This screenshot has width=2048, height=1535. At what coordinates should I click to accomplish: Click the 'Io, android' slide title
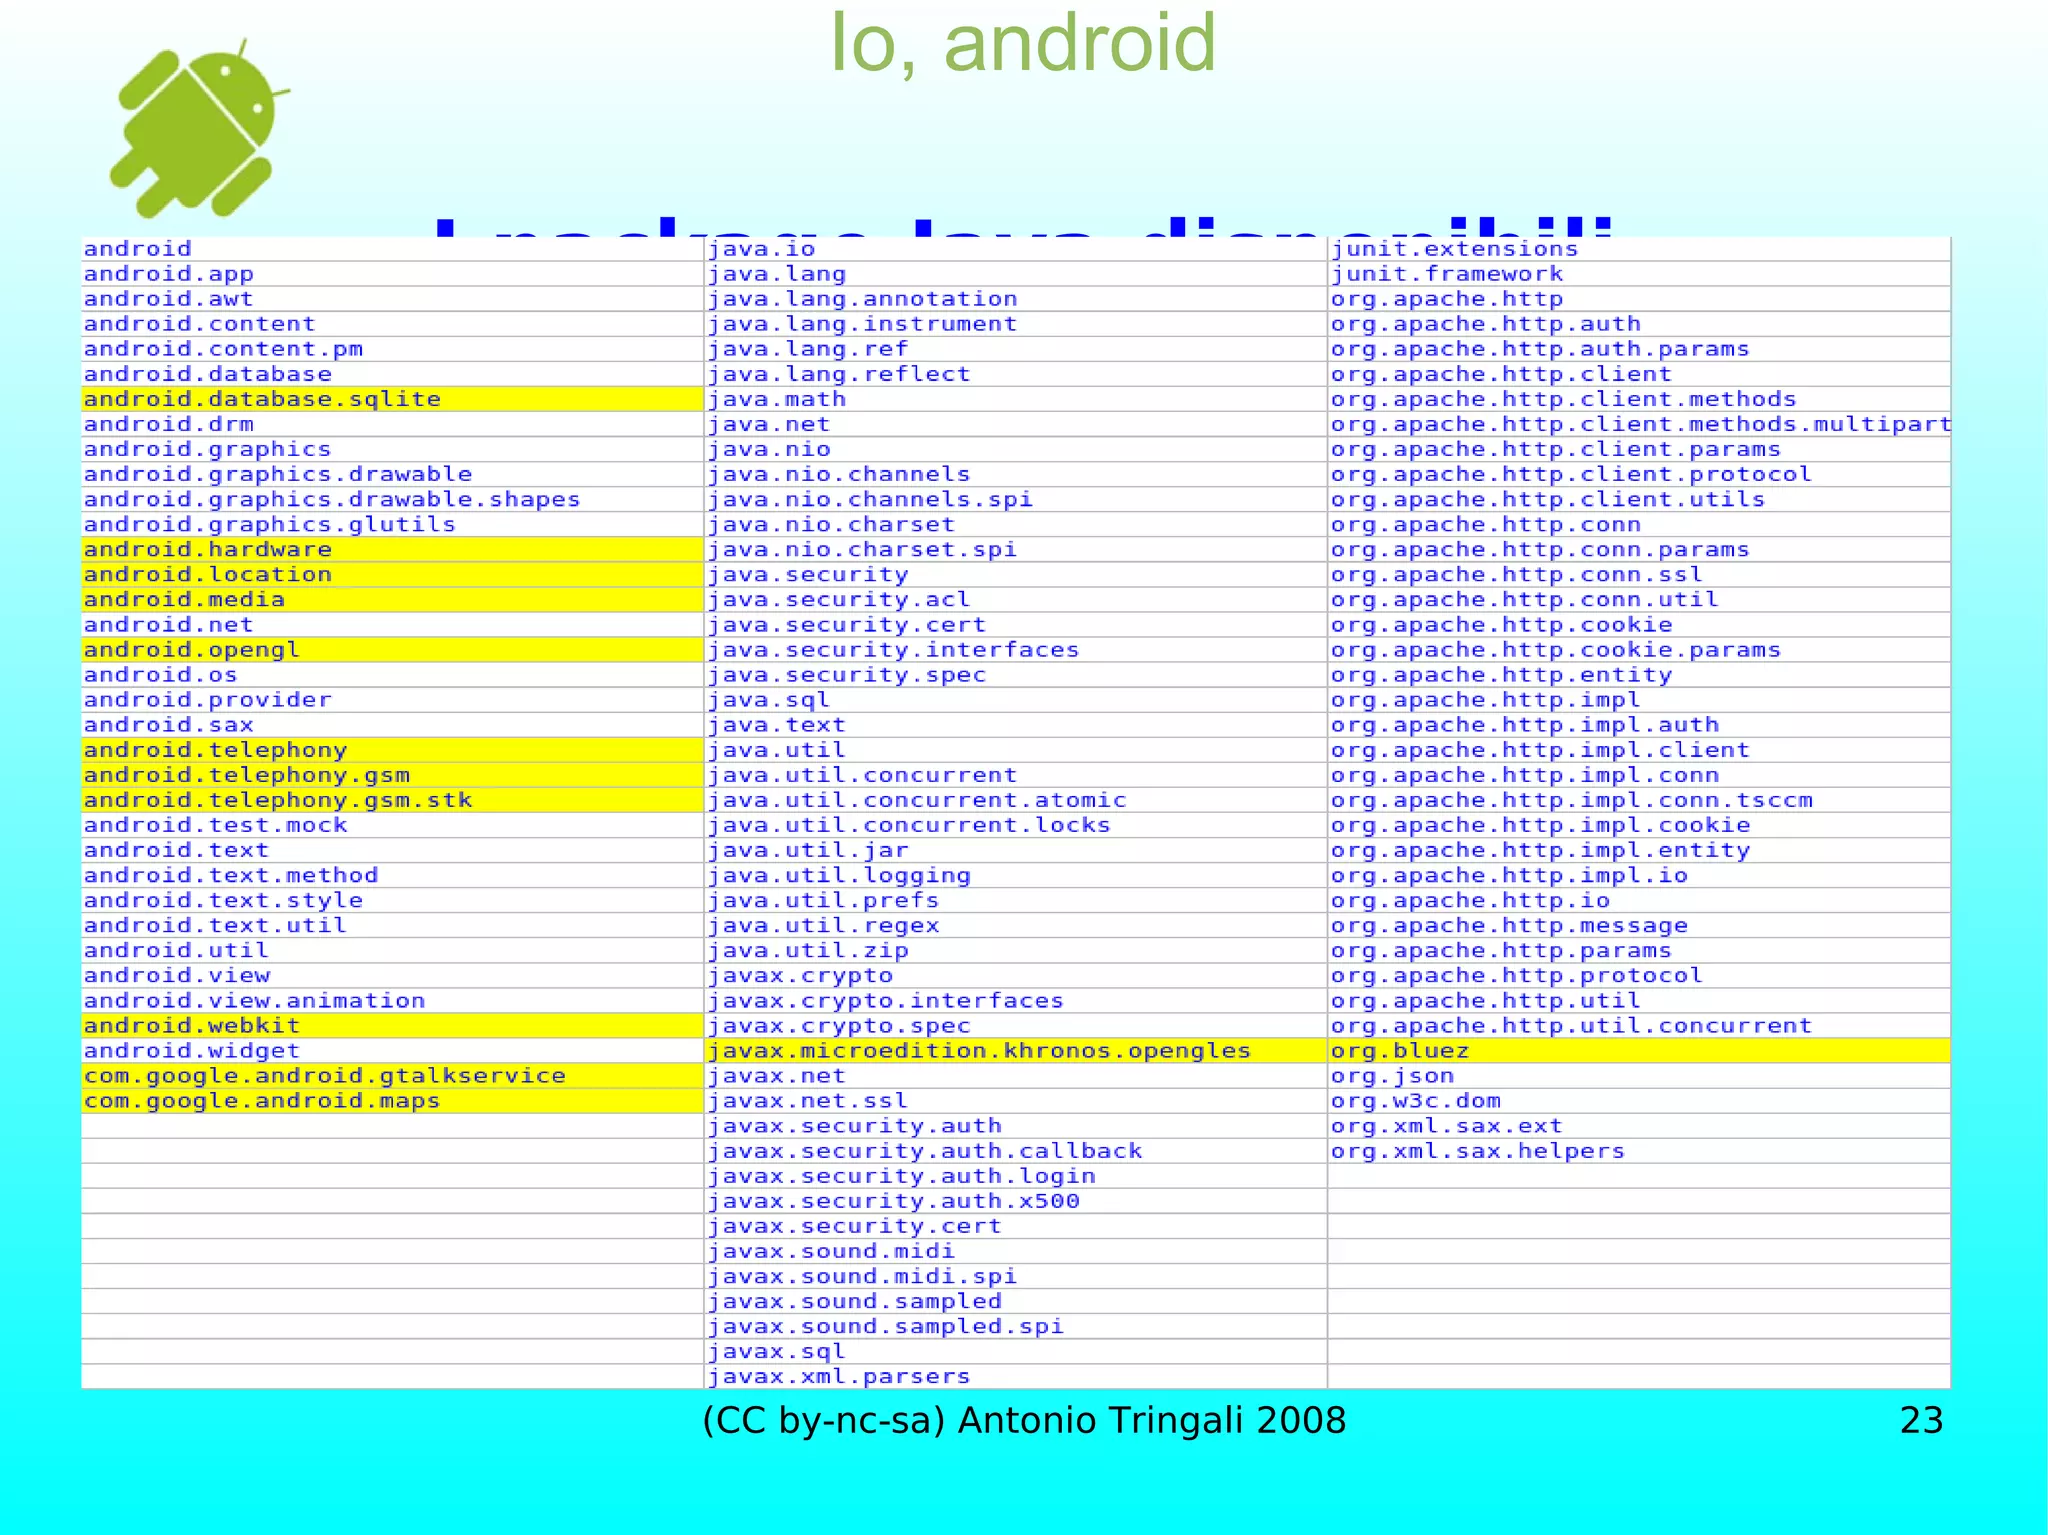[1024, 43]
